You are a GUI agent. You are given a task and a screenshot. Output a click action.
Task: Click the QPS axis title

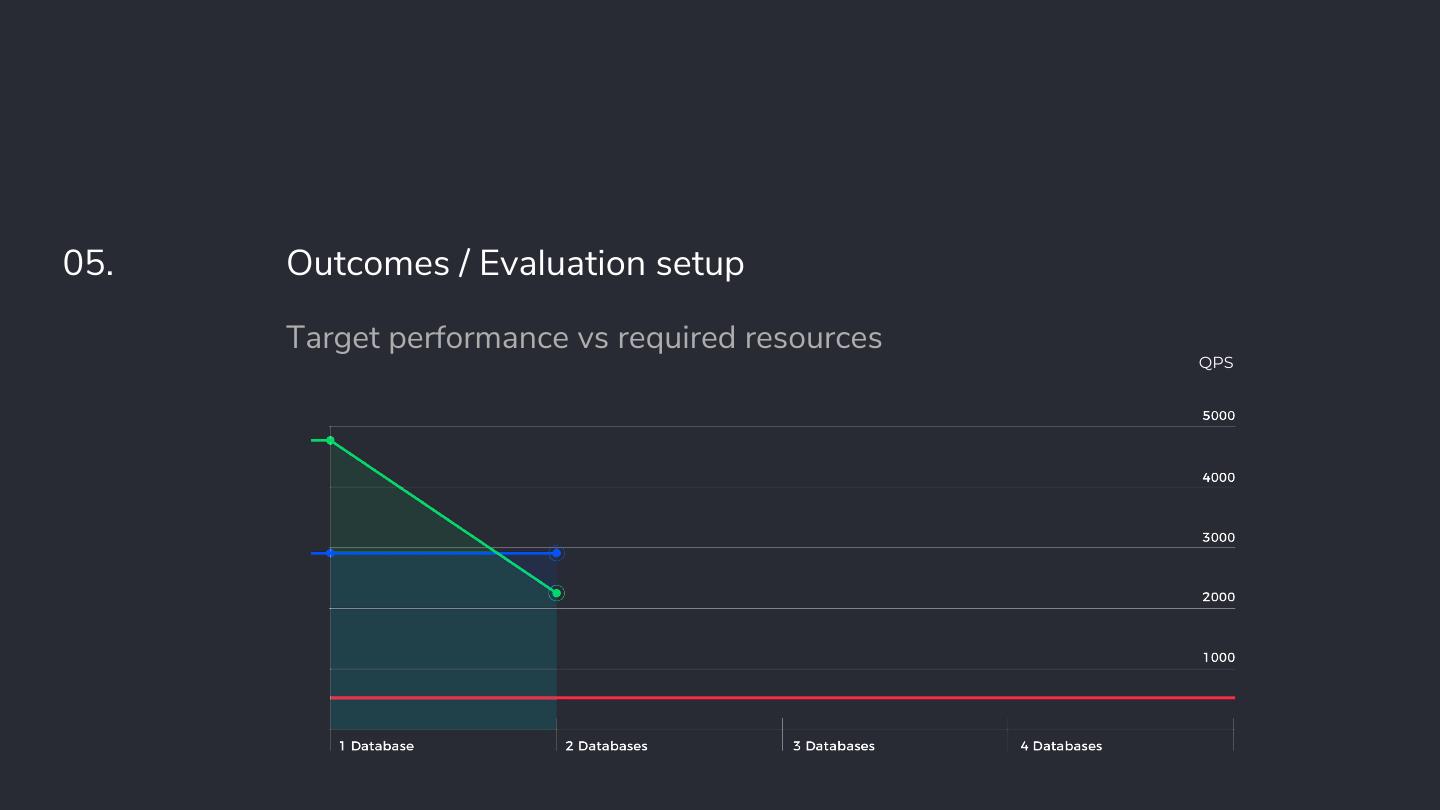coord(1216,363)
